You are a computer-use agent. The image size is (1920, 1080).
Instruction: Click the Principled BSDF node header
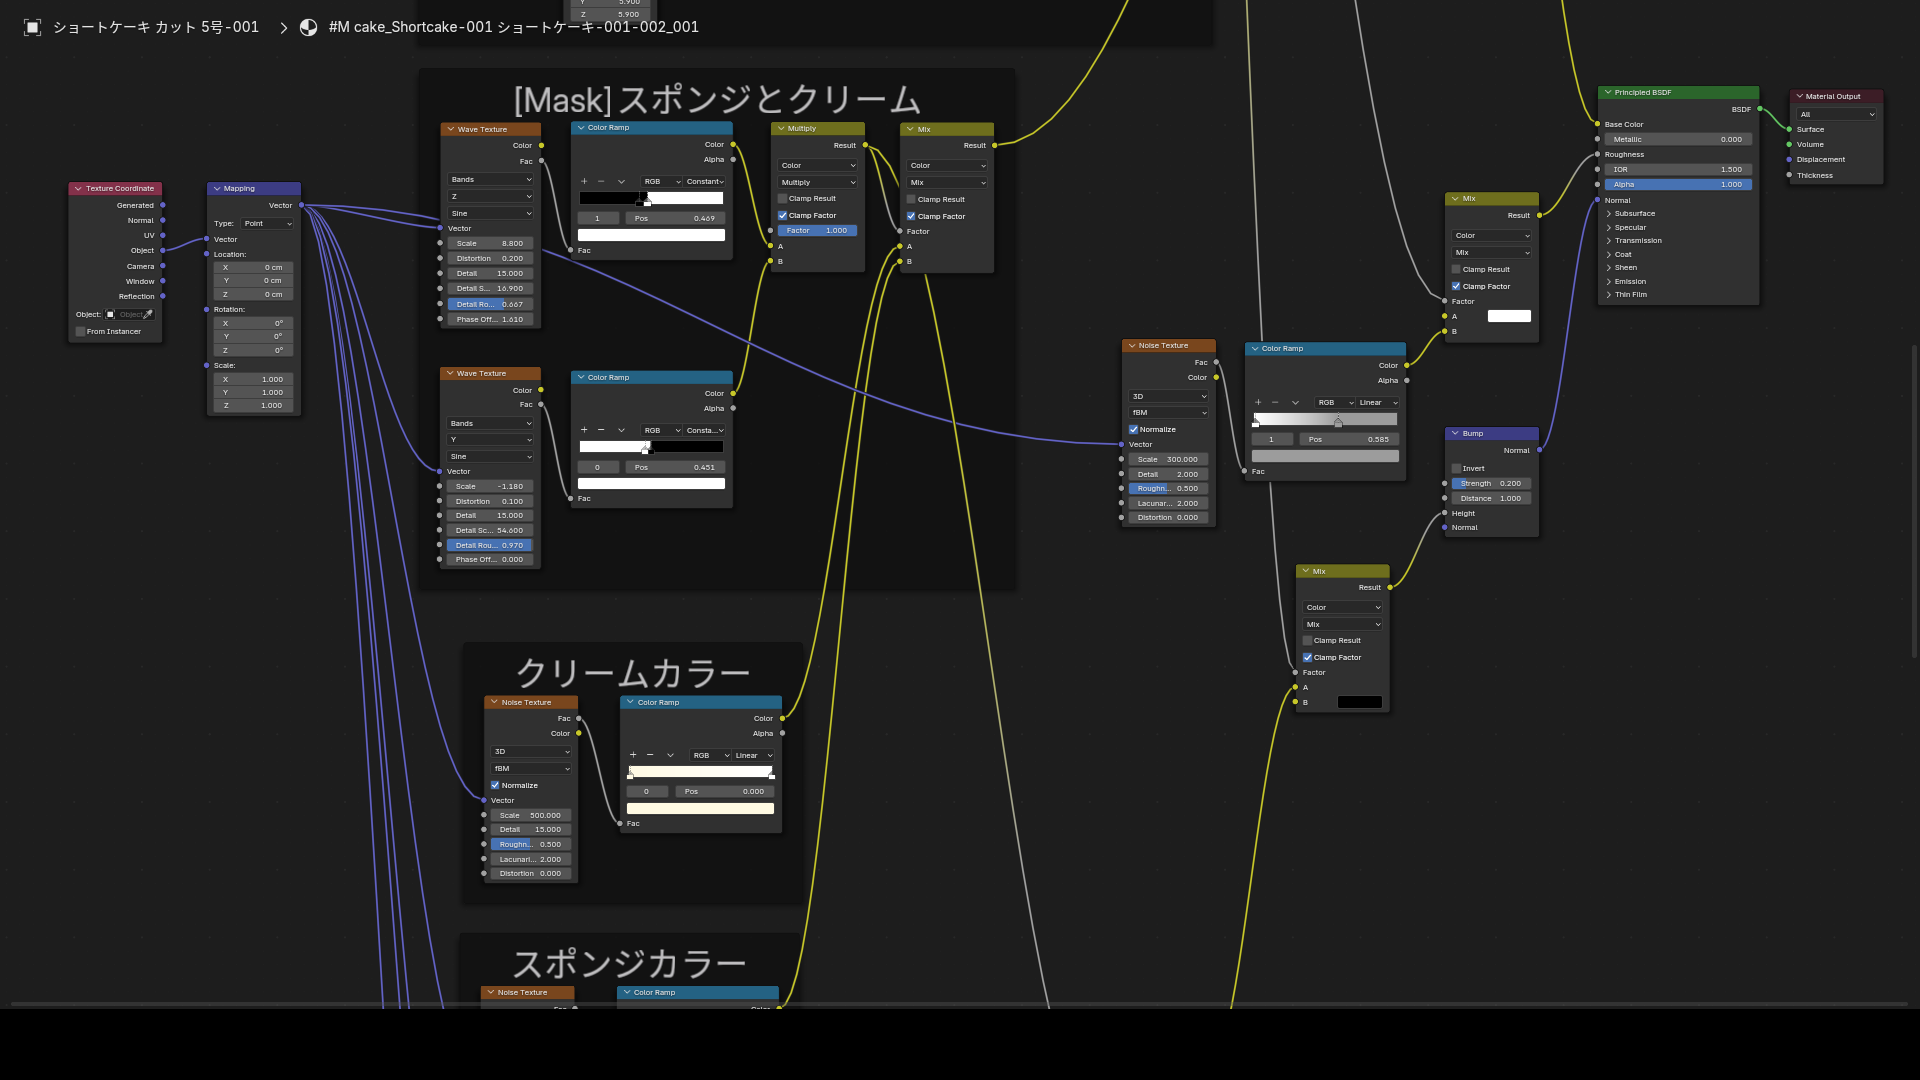tap(1678, 92)
